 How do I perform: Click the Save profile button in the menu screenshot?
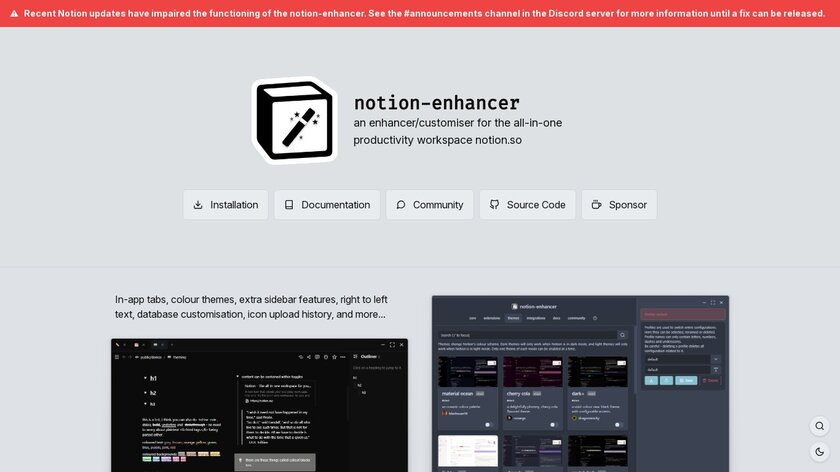click(686, 380)
